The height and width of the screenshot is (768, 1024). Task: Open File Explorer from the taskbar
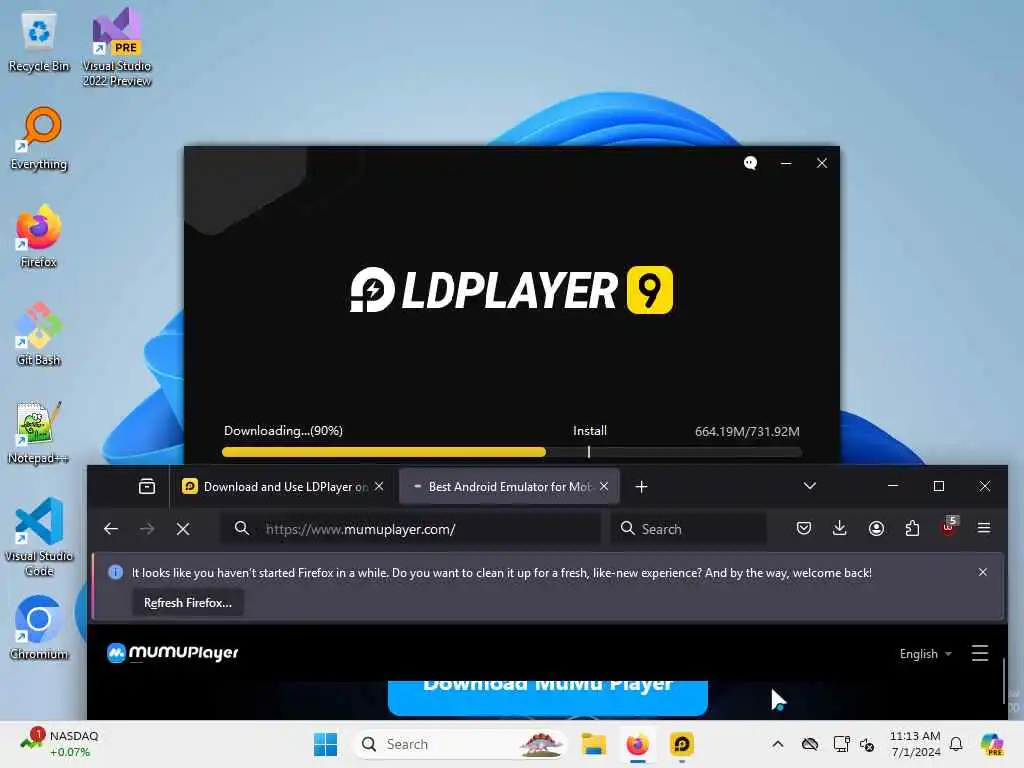click(x=594, y=744)
